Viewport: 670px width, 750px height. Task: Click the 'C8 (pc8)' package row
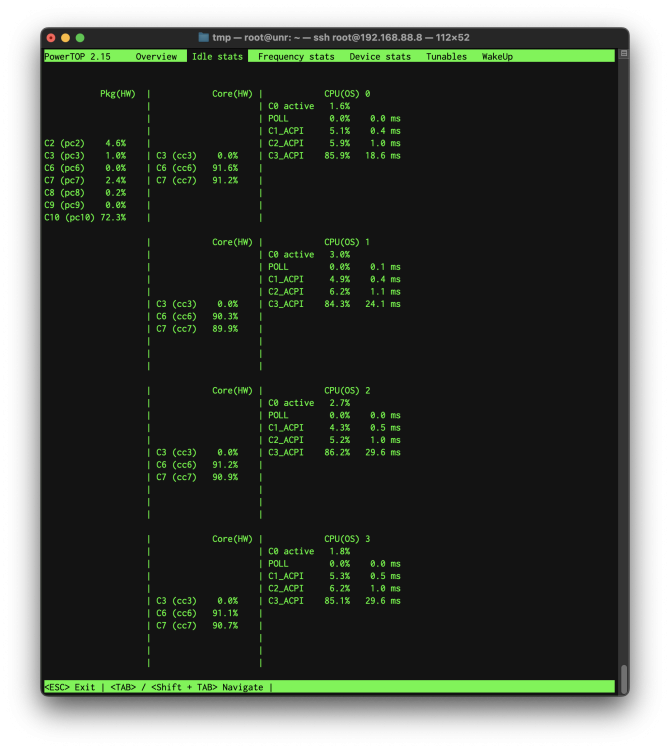click(x=85, y=193)
